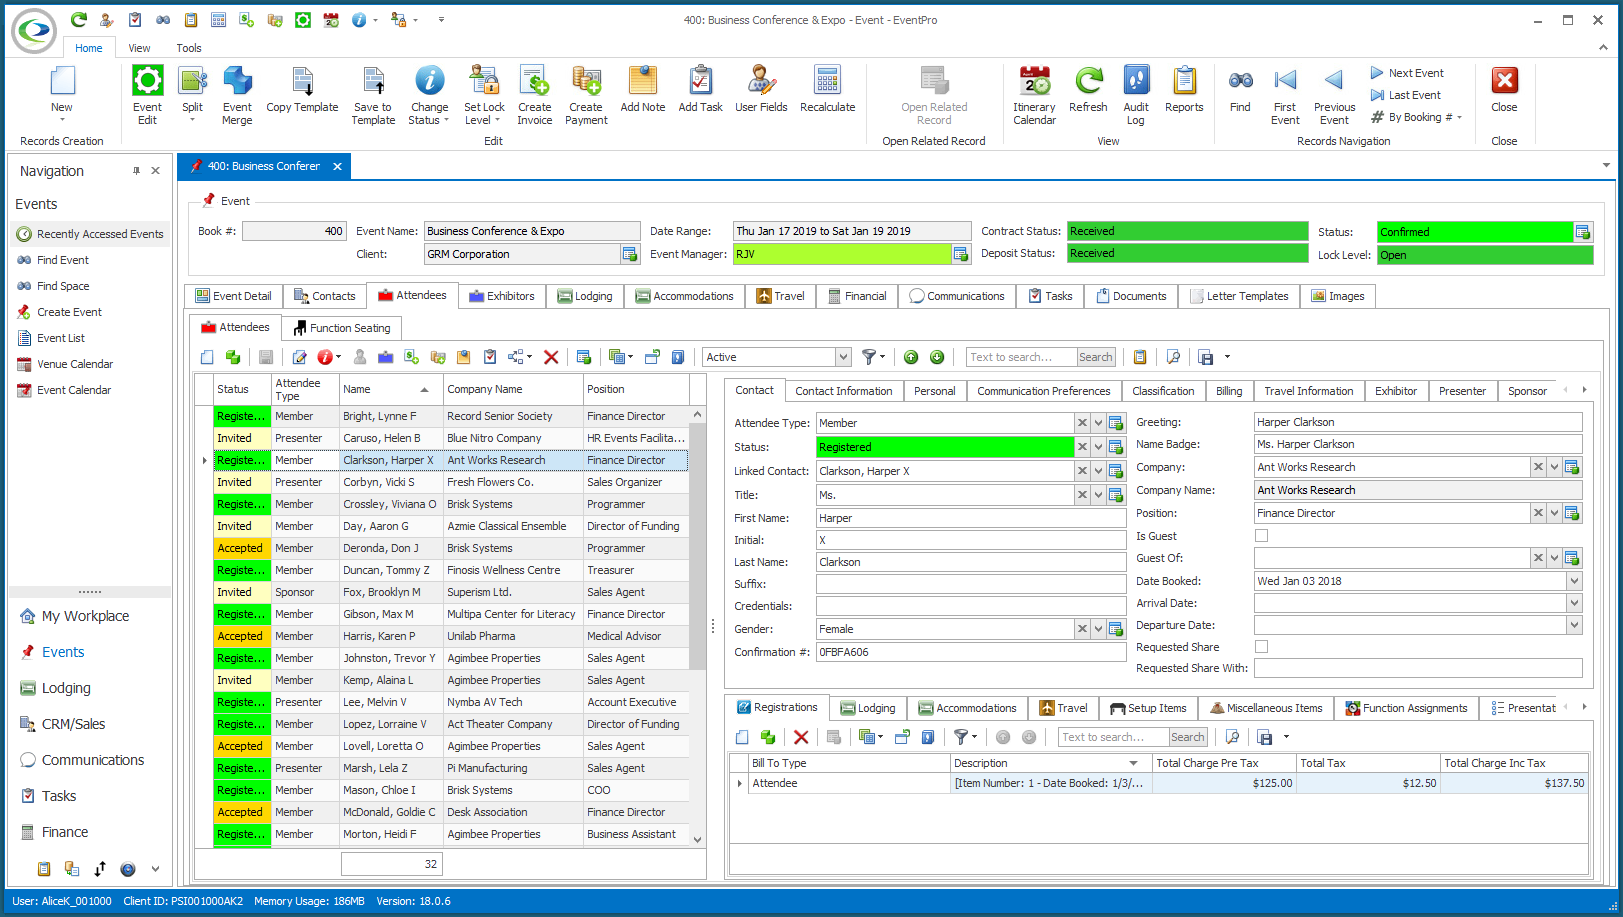
Task: Click the Next Event button
Action: [1407, 73]
